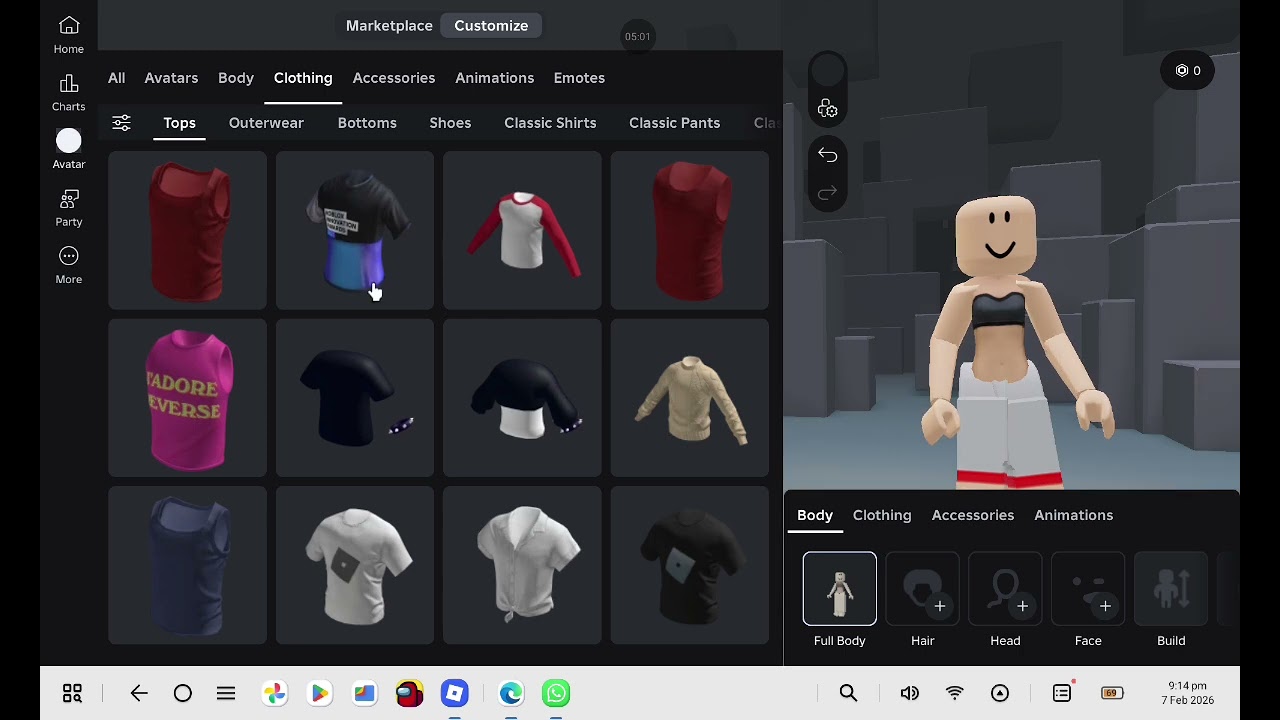Open WhatsApp from the taskbar

(x=556, y=693)
